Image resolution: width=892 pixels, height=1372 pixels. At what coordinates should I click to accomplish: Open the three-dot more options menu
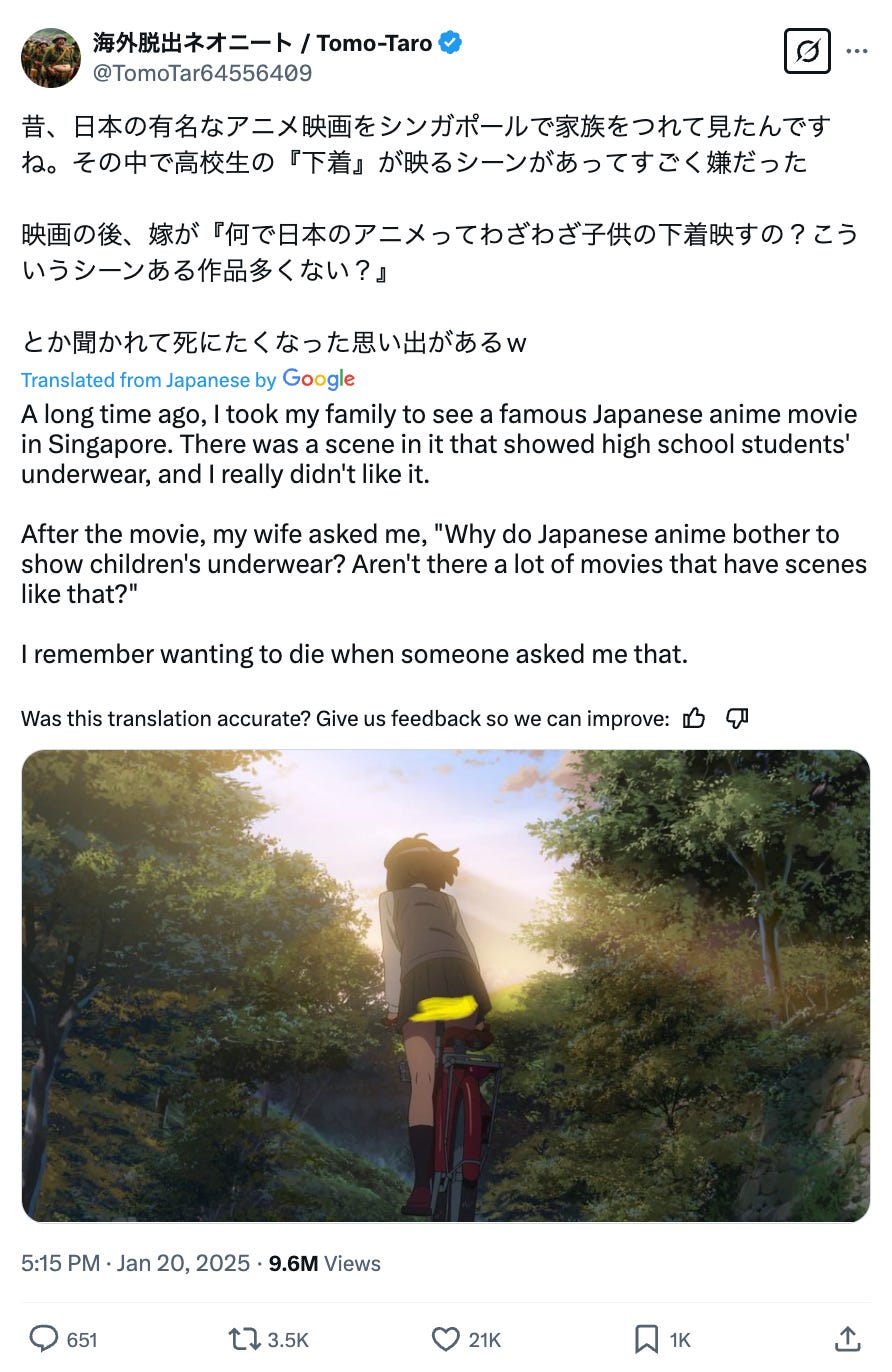point(857,50)
